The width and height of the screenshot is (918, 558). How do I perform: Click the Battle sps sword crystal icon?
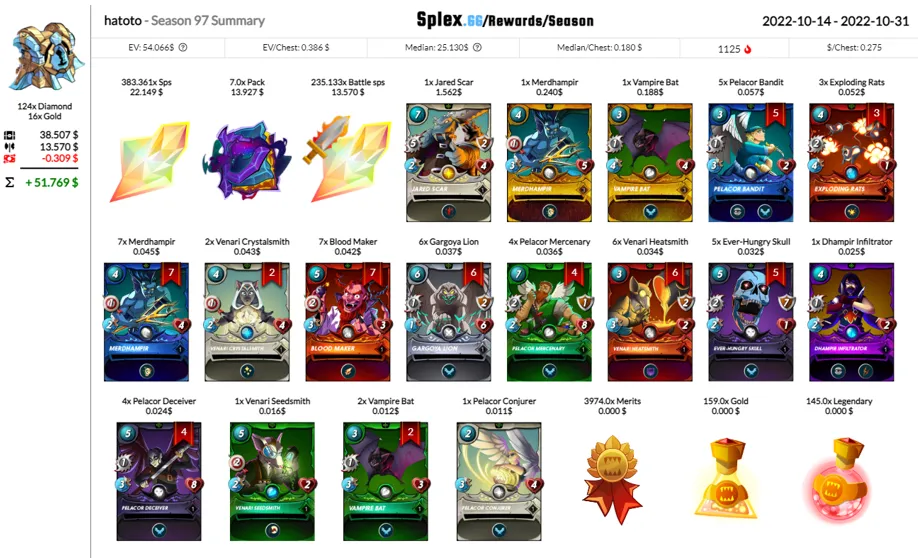tap(346, 158)
